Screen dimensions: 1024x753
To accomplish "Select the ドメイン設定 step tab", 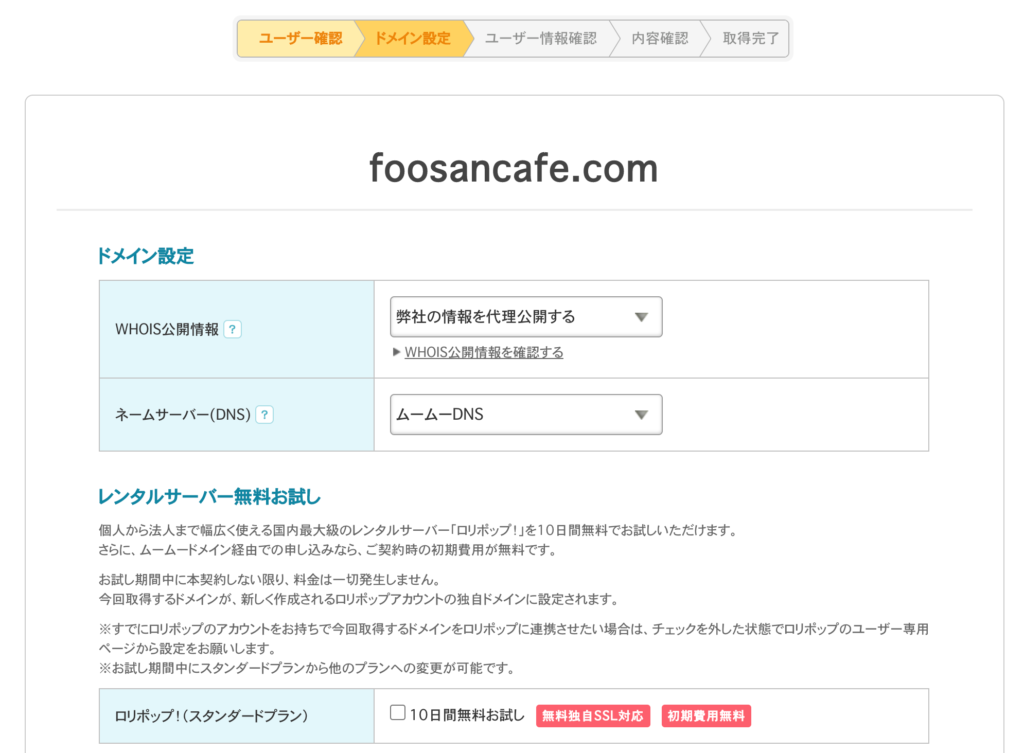I will pyautogui.click(x=412, y=39).
